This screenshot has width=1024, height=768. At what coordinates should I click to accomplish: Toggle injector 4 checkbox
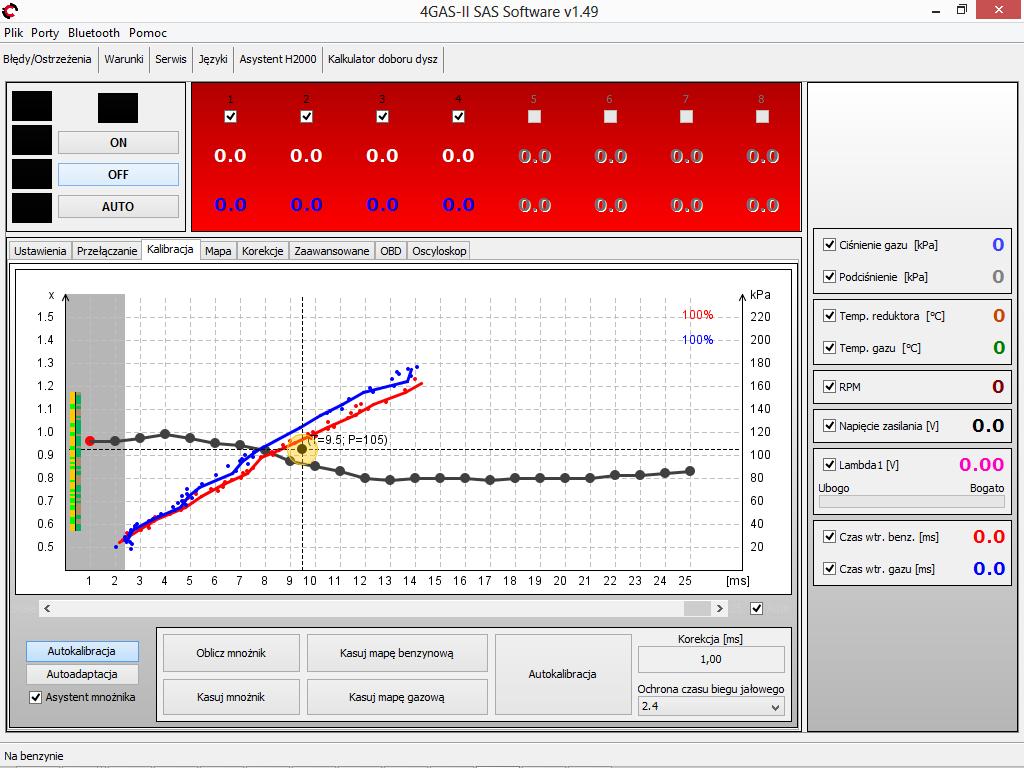click(458, 116)
